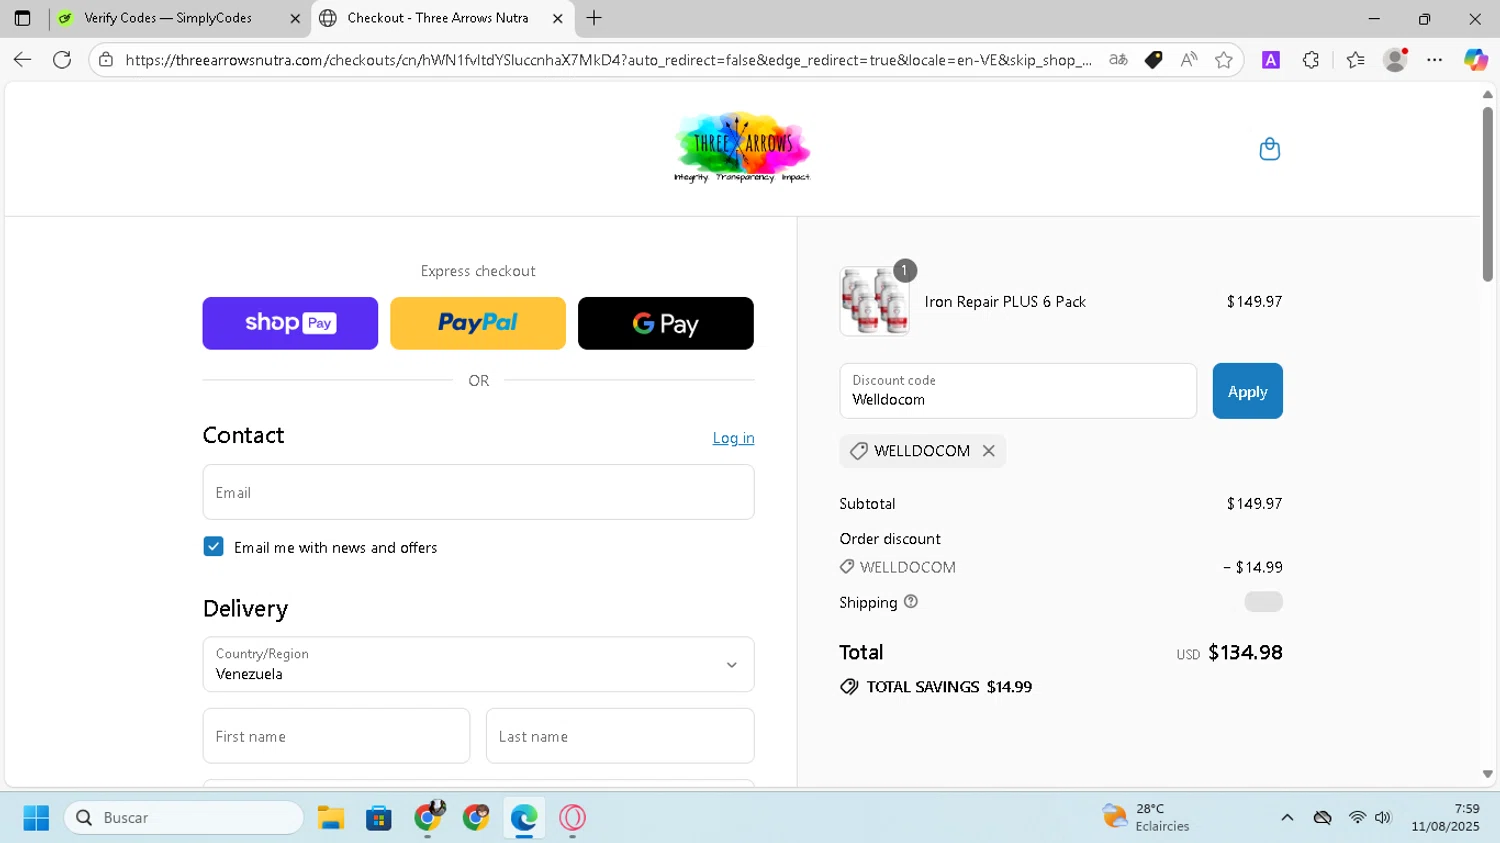Viewport: 1500px width, 843px height.
Task: Click the Three Arrows logo
Action: (x=742, y=148)
